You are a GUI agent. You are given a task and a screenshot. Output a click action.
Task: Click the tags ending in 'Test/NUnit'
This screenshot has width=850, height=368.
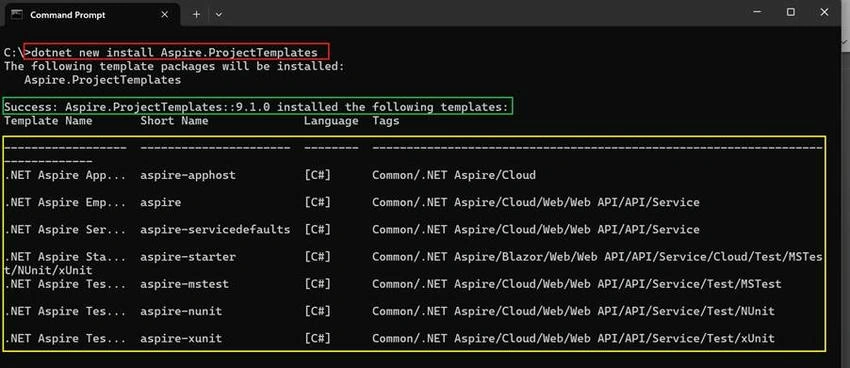573,311
